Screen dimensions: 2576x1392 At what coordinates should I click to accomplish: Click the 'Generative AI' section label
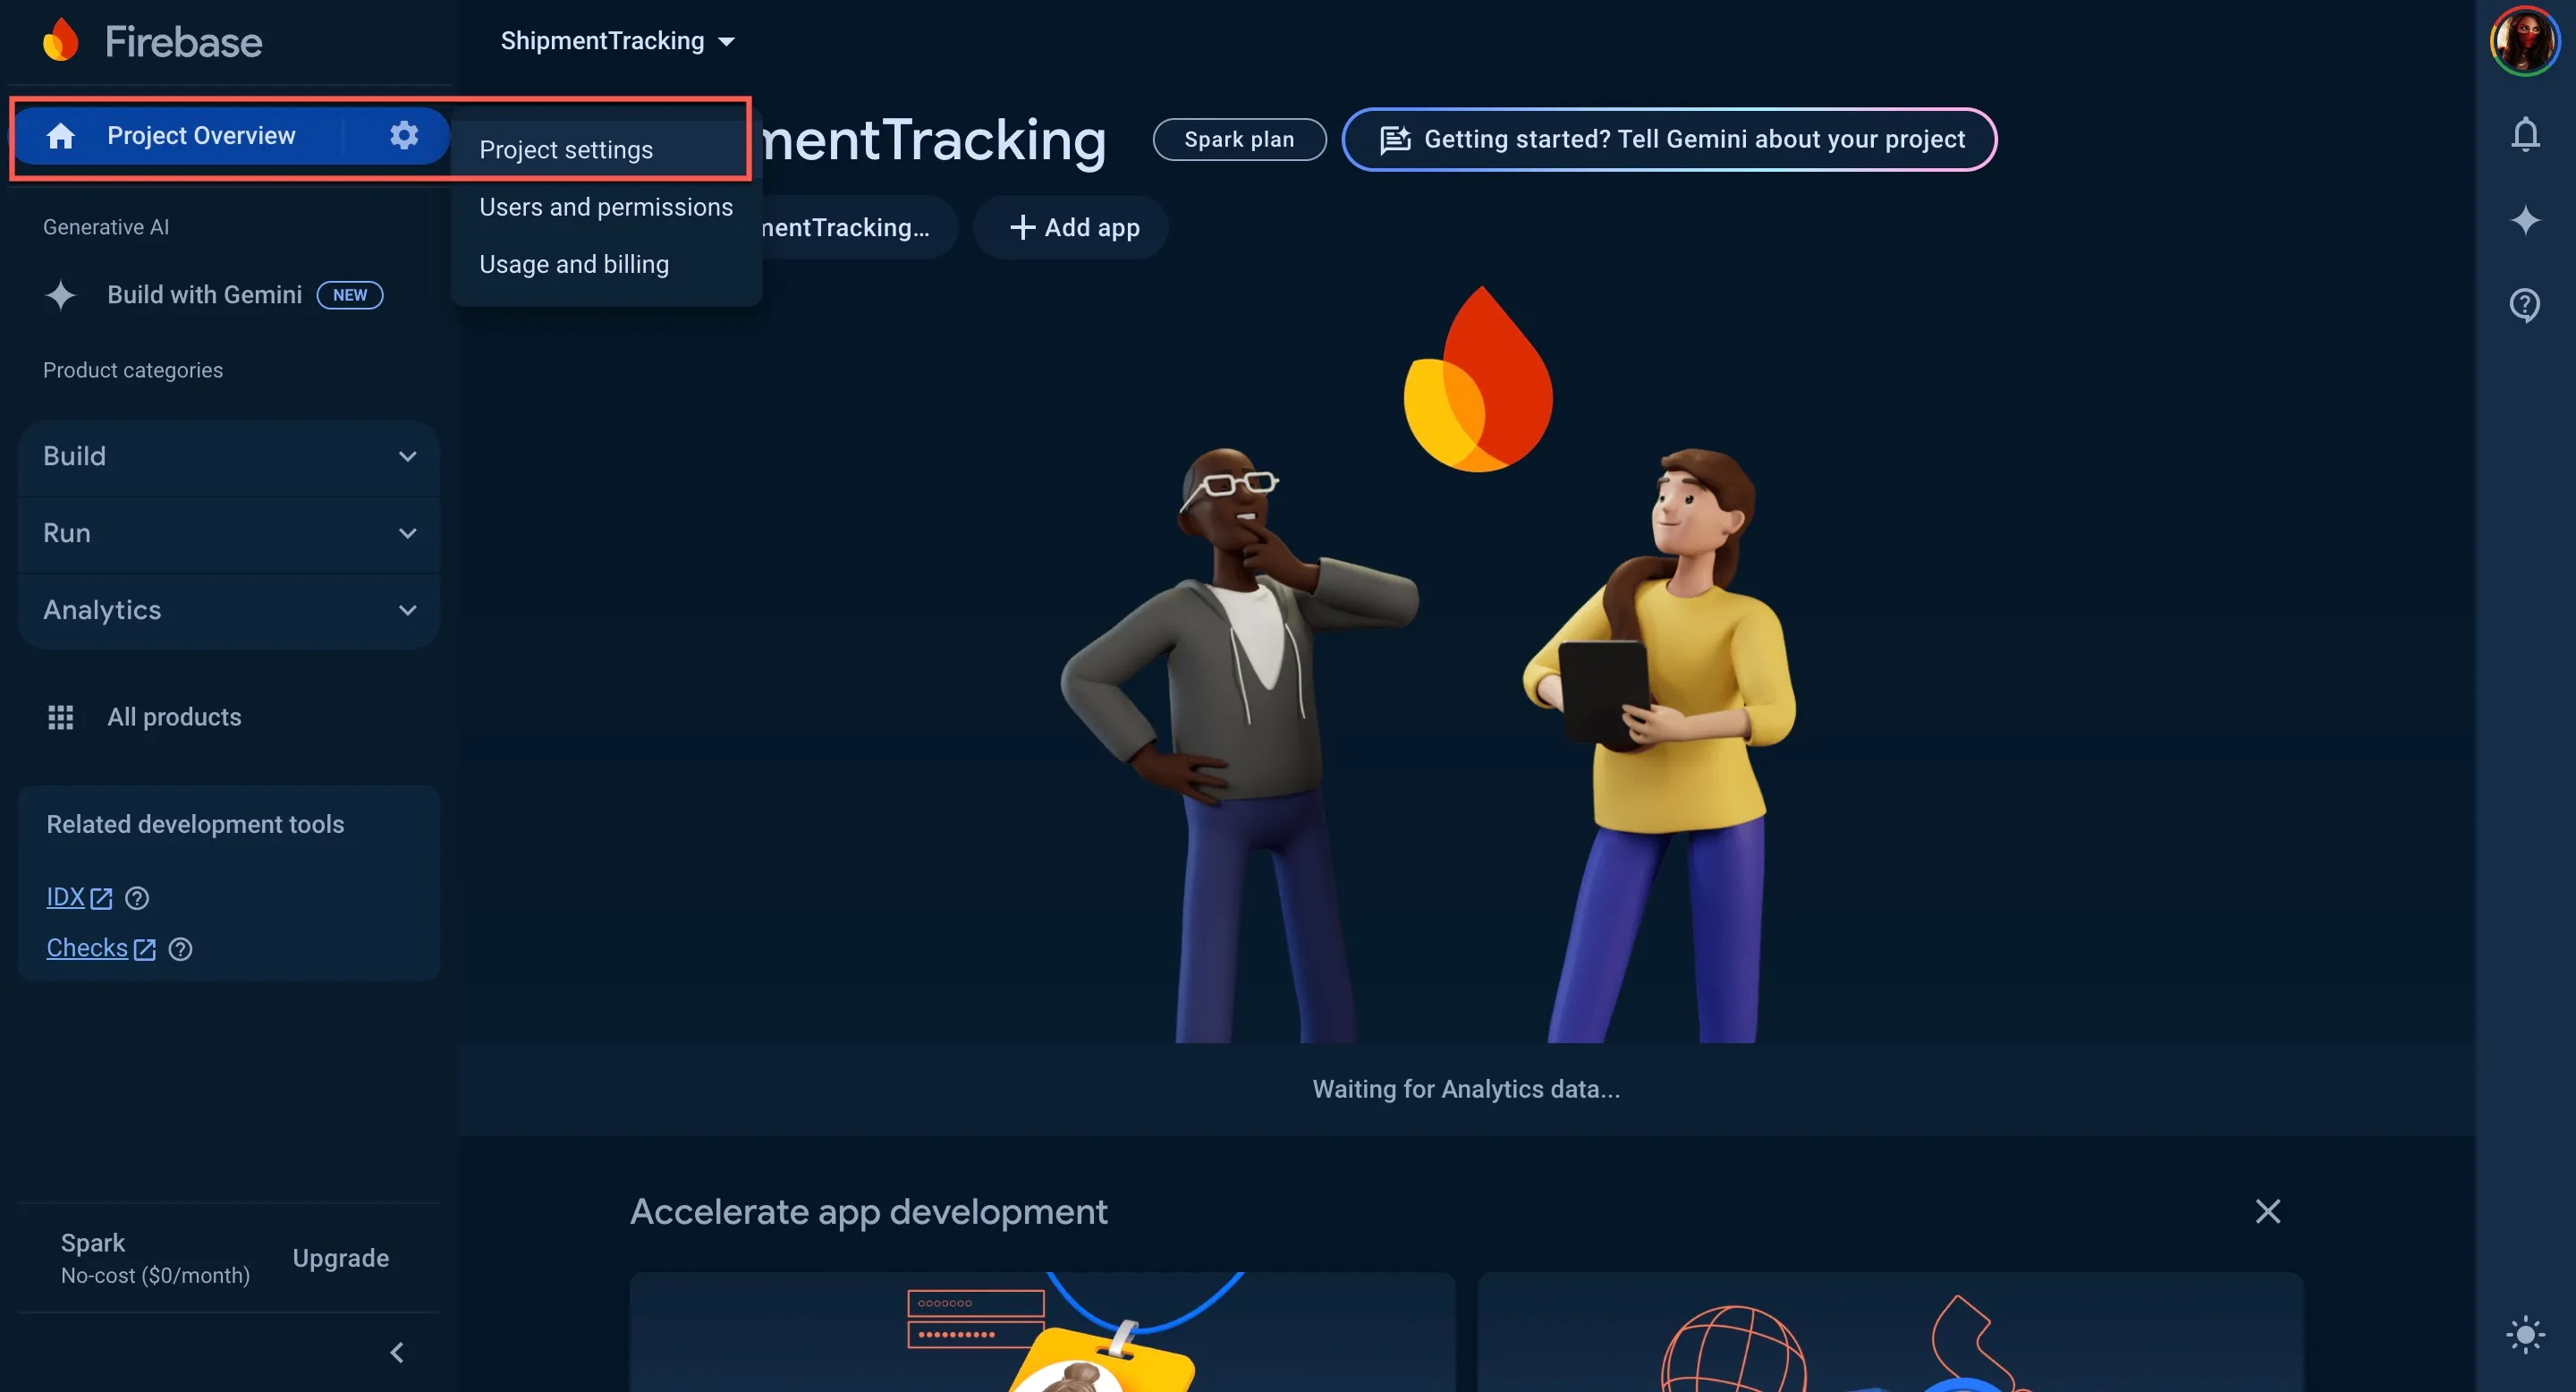click(106, 227)
